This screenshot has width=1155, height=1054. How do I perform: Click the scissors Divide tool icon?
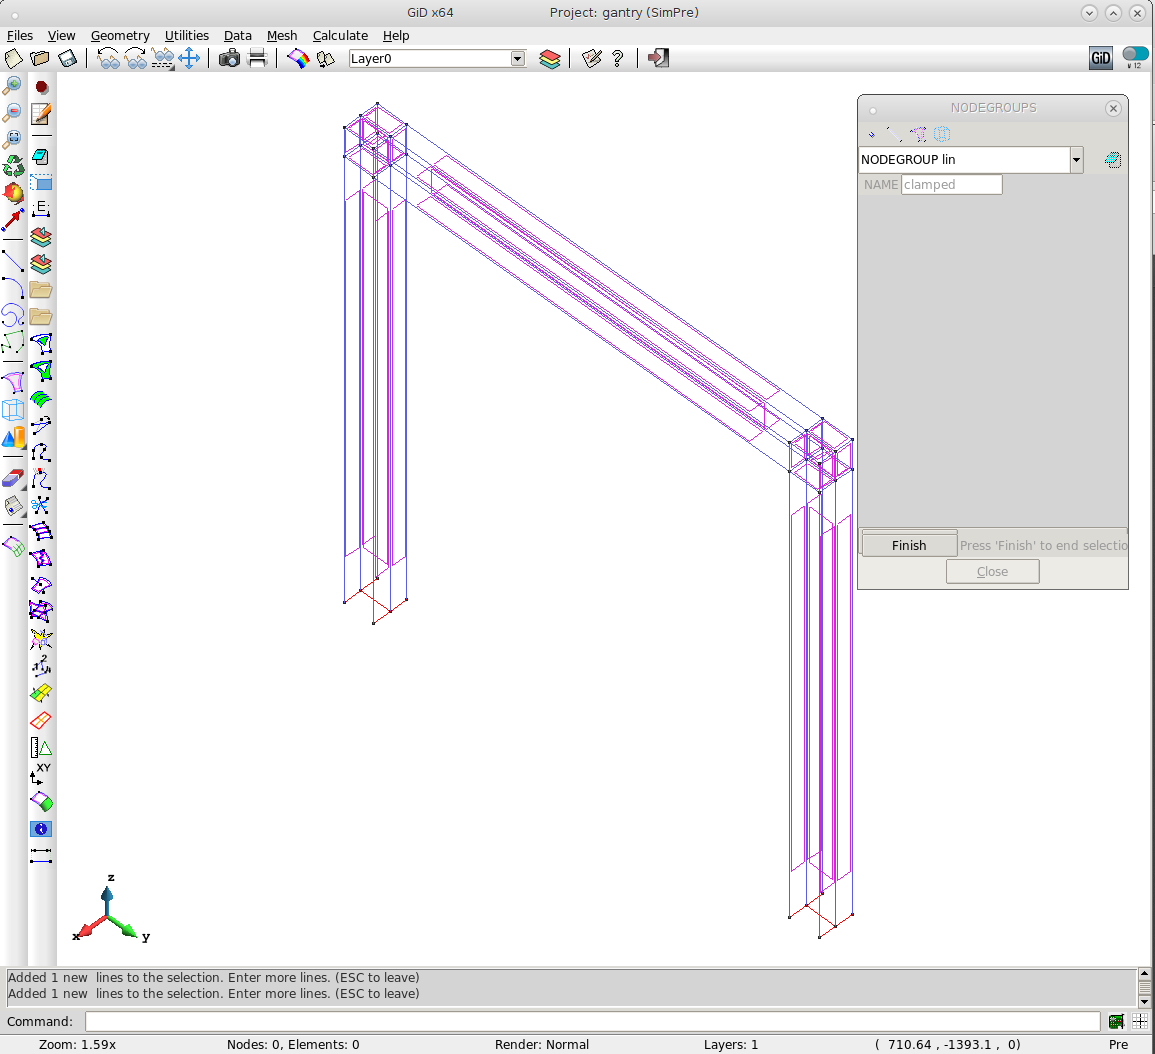[x=41, y=505]
